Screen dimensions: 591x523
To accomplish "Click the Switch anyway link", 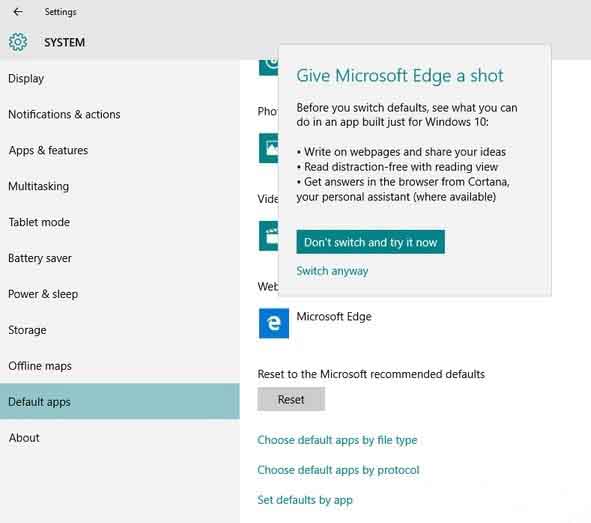I will click(x=332, y=271).
